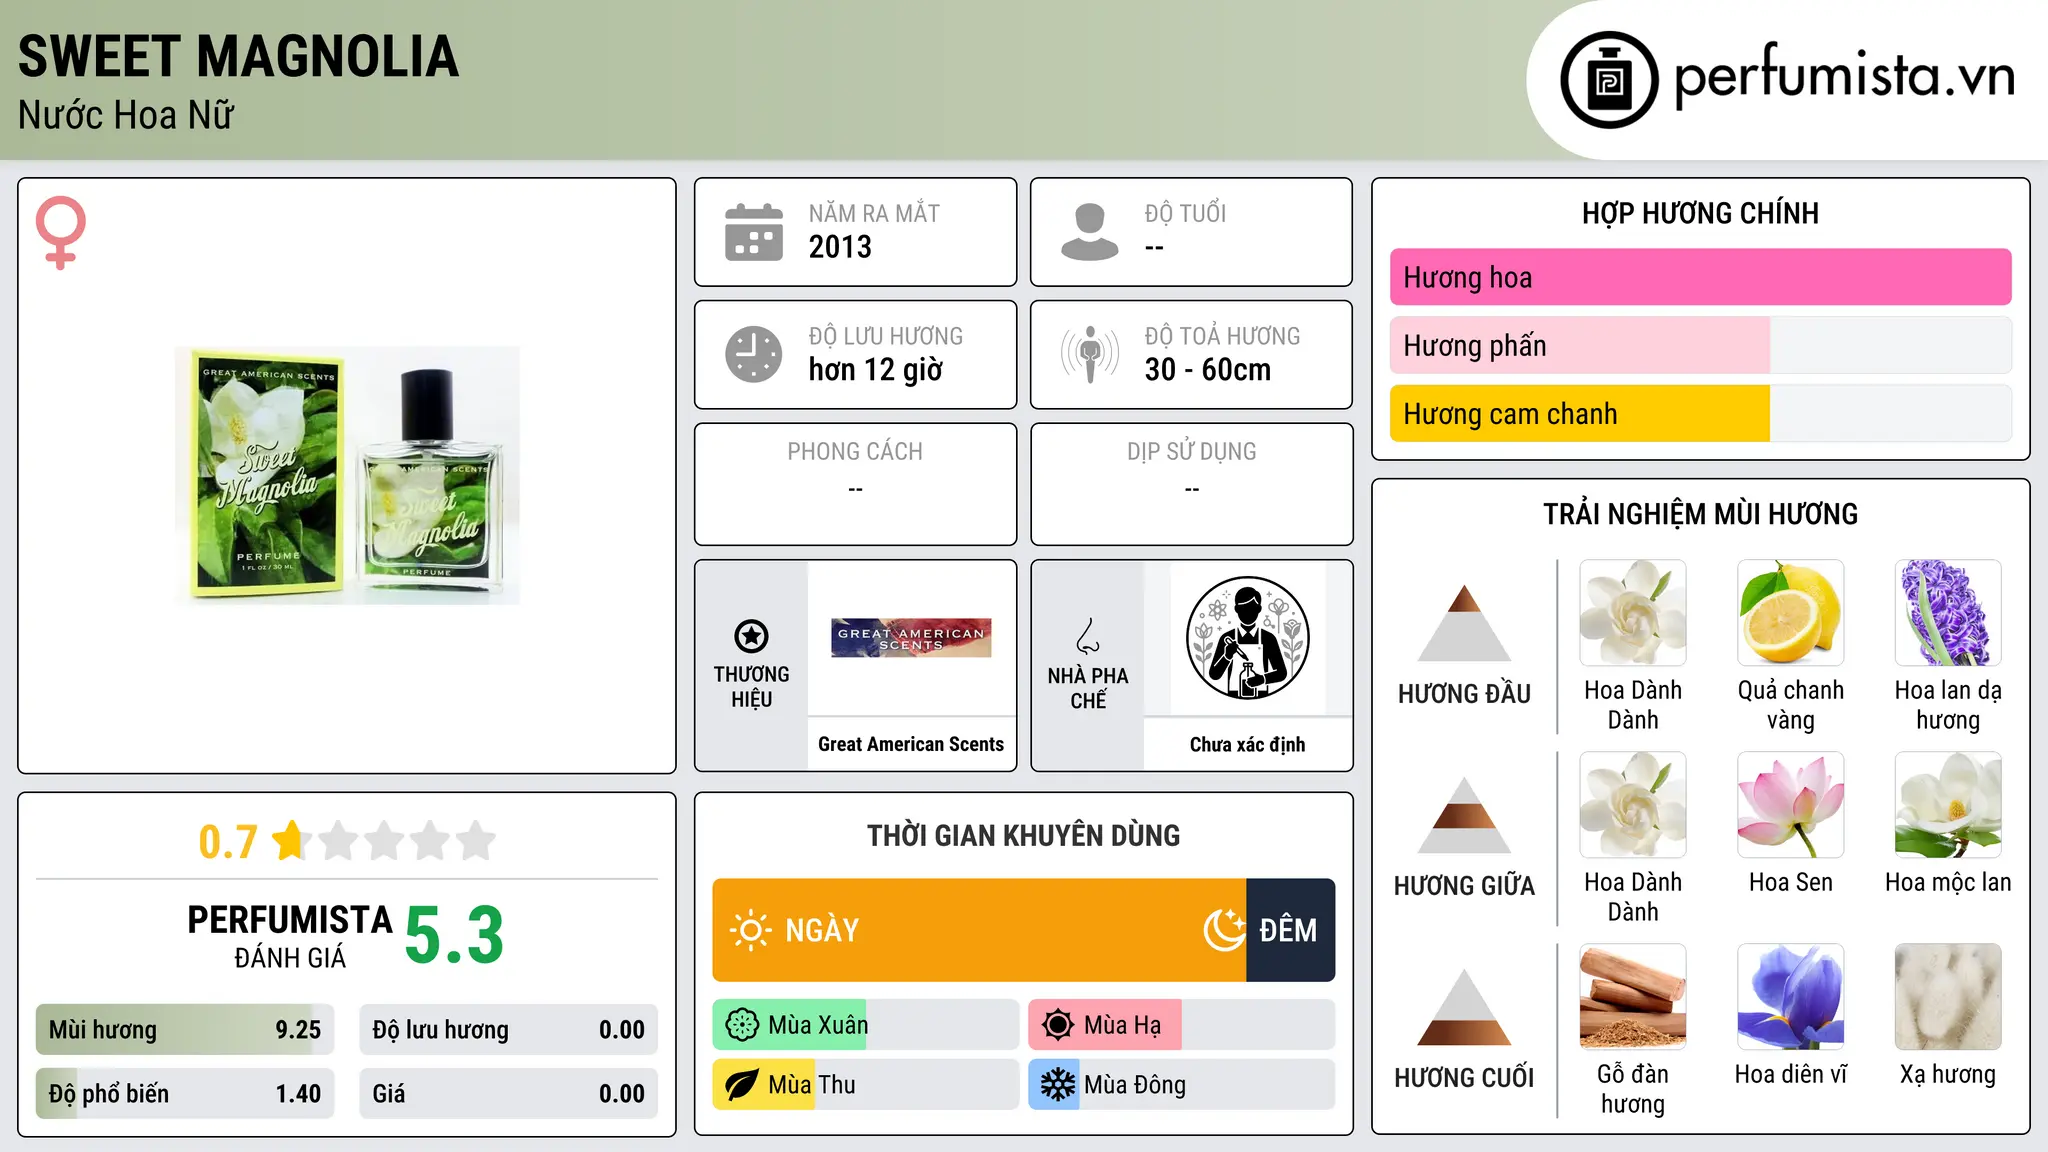The image size is (2048, 1152).
Task: Select the Hoa mộc lan magnolia image
Action: (x=1948, y=805)
